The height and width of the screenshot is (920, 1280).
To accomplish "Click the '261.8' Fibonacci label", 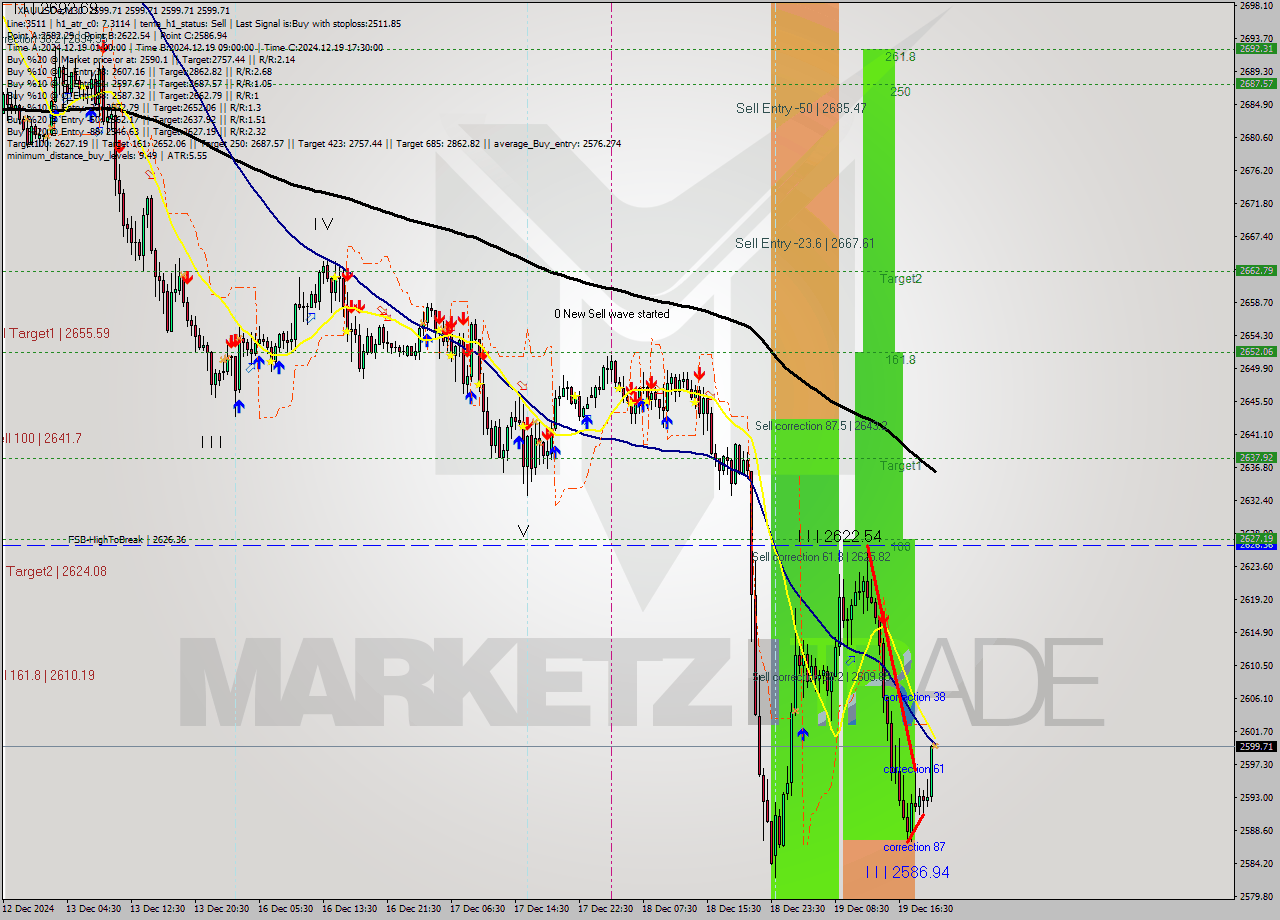I will pyautogui.click(x=900, y=57).
